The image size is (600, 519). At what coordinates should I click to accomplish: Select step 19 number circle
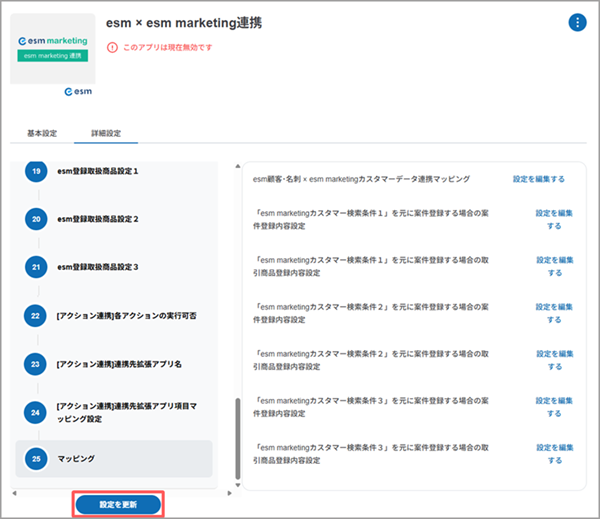pyautogui.click(x=35, y=172)
